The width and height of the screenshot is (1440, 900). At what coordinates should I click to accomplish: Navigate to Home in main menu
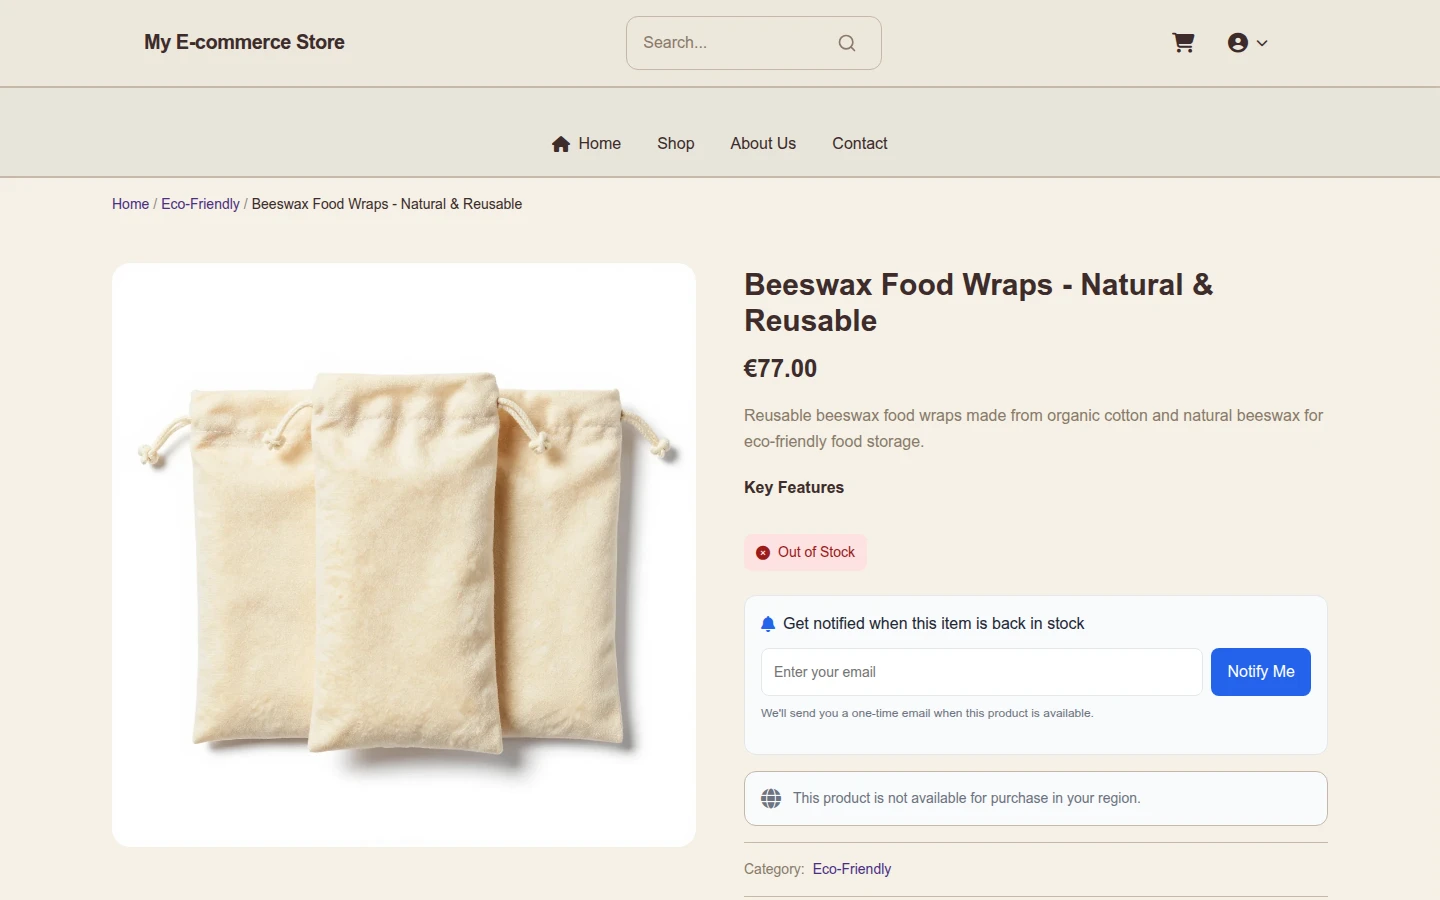(586, 144)
